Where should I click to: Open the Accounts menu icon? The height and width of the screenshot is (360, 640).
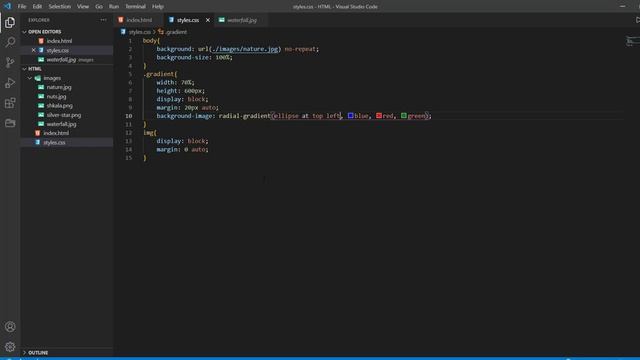pyautogui.click(x=10, y=327)
